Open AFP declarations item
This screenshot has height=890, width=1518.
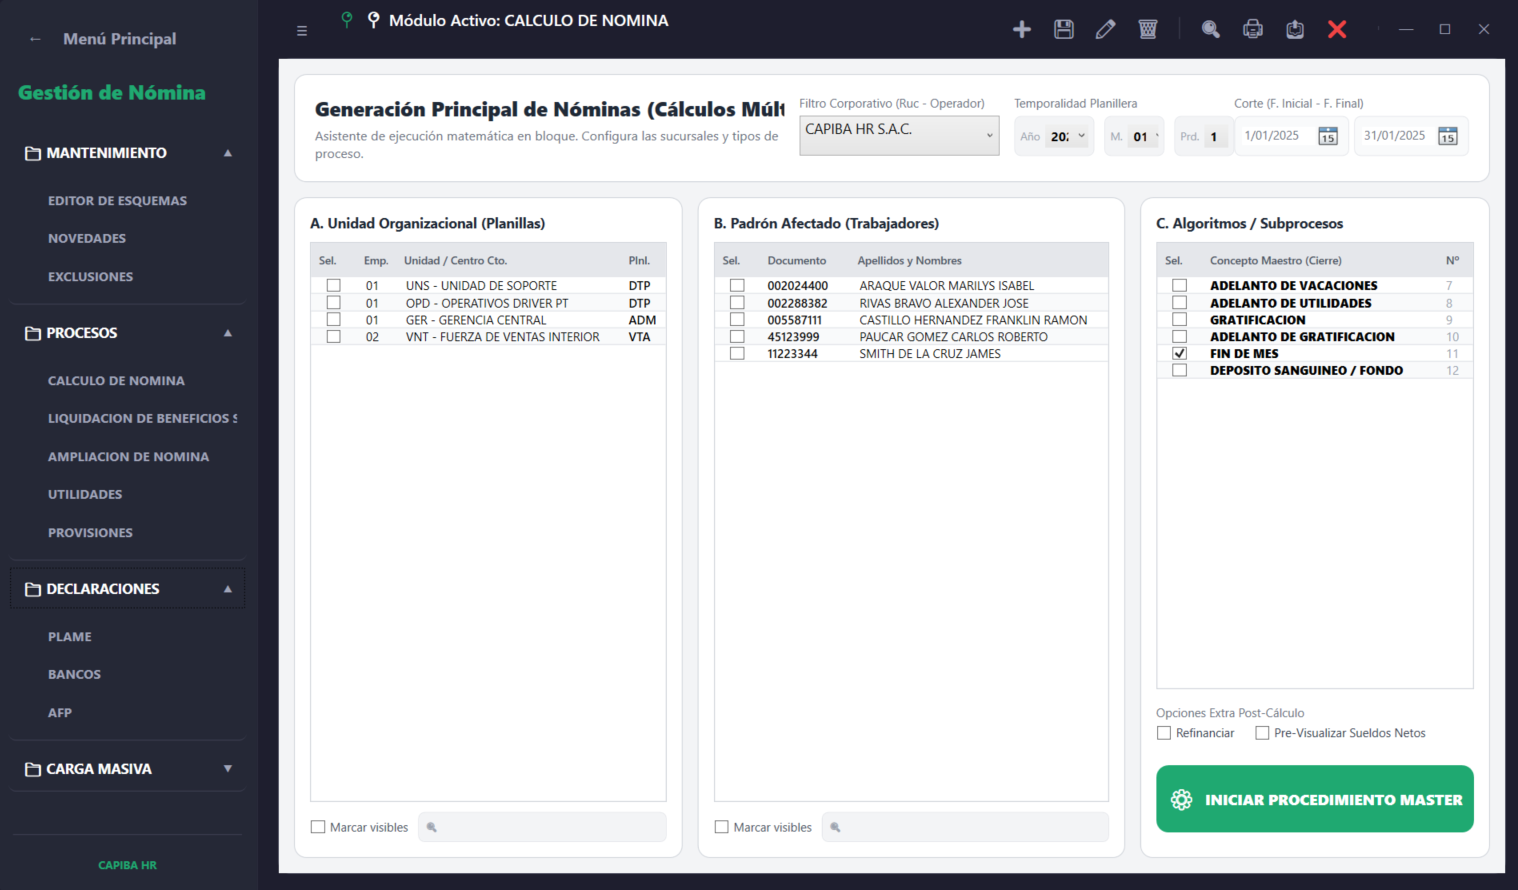coord(60,713)
